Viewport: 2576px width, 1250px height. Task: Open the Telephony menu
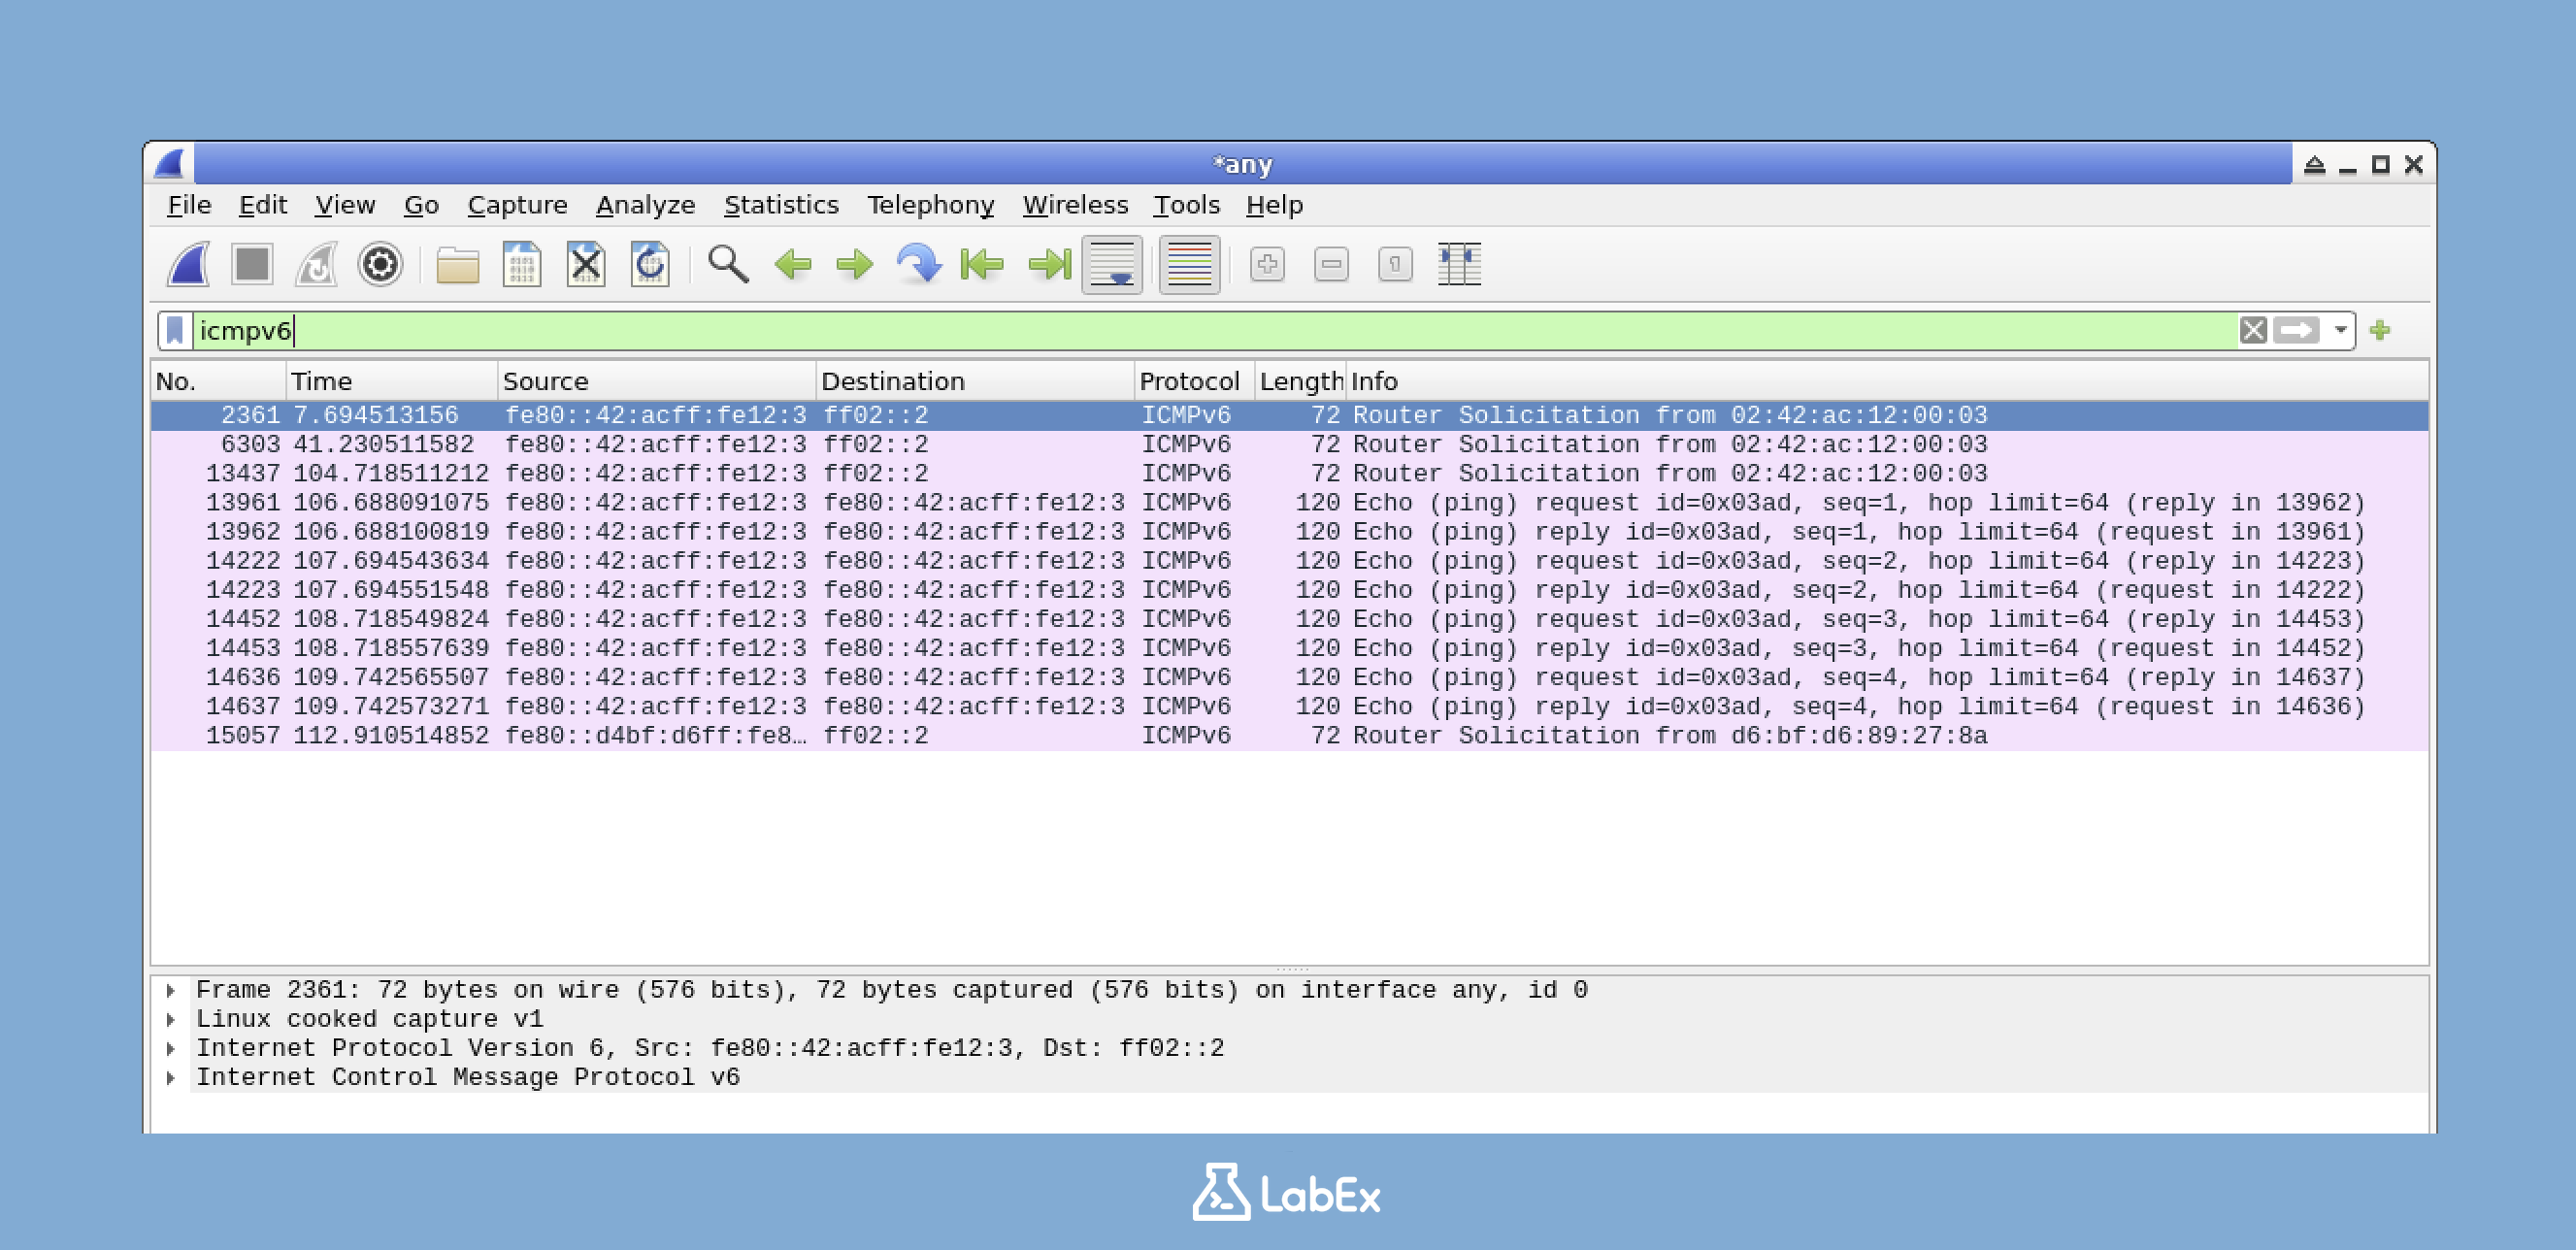point(931,205)
